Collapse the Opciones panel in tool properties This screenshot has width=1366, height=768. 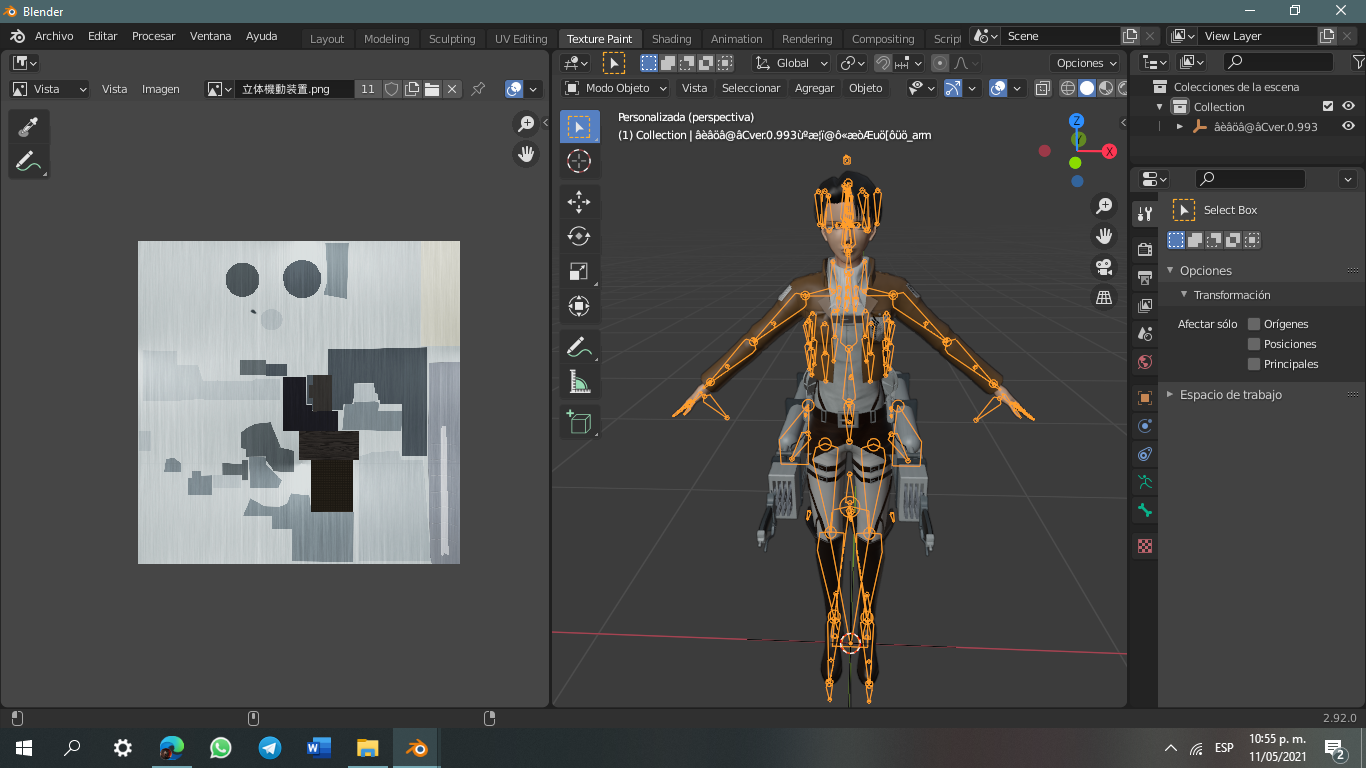(x=1171, y=271)
